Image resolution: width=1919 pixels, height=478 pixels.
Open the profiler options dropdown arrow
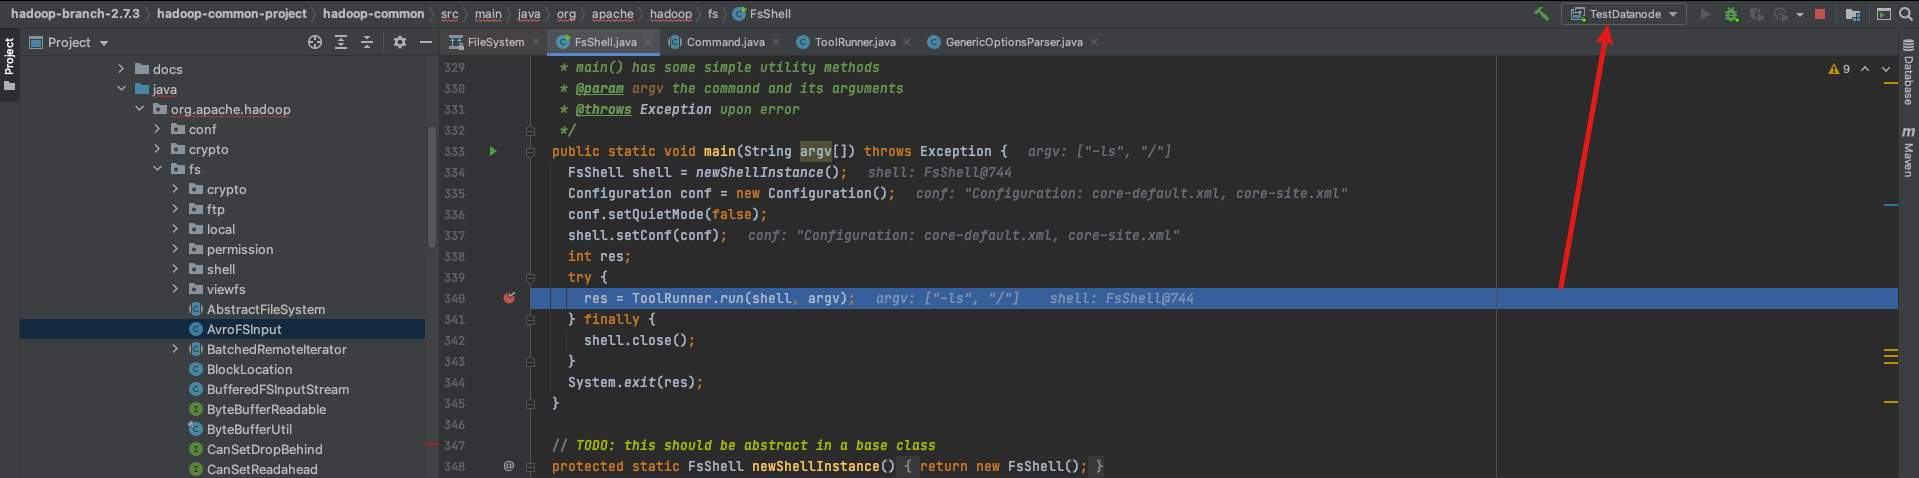pos(1799,15)
